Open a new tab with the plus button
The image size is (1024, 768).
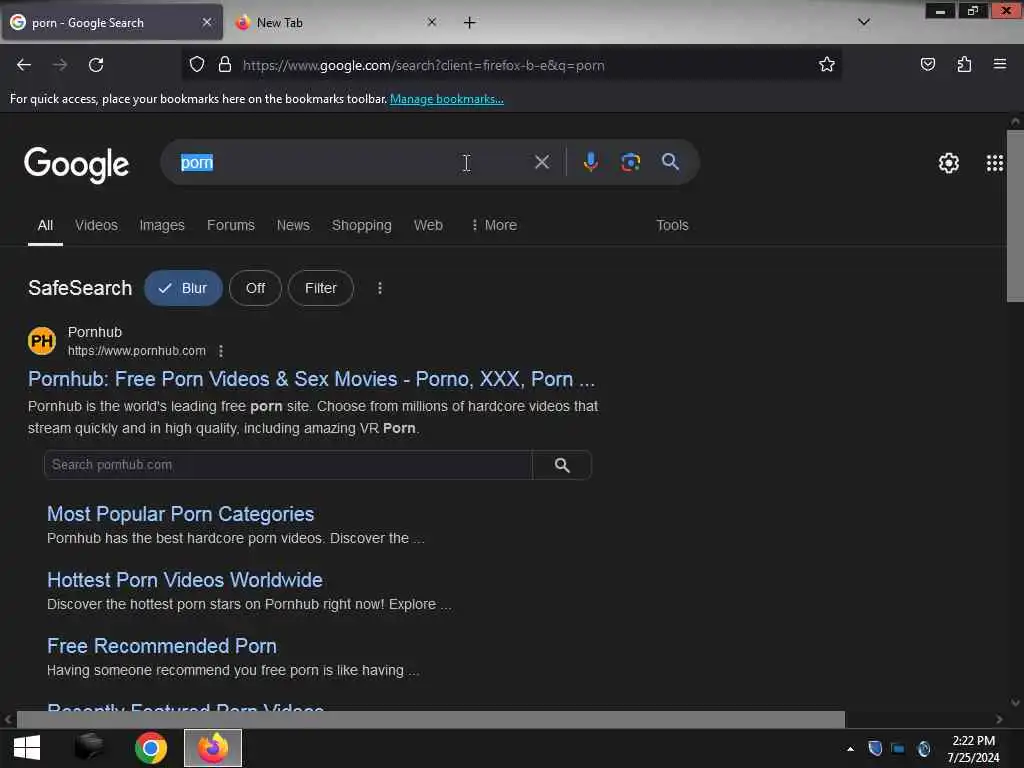coord(469,23)
